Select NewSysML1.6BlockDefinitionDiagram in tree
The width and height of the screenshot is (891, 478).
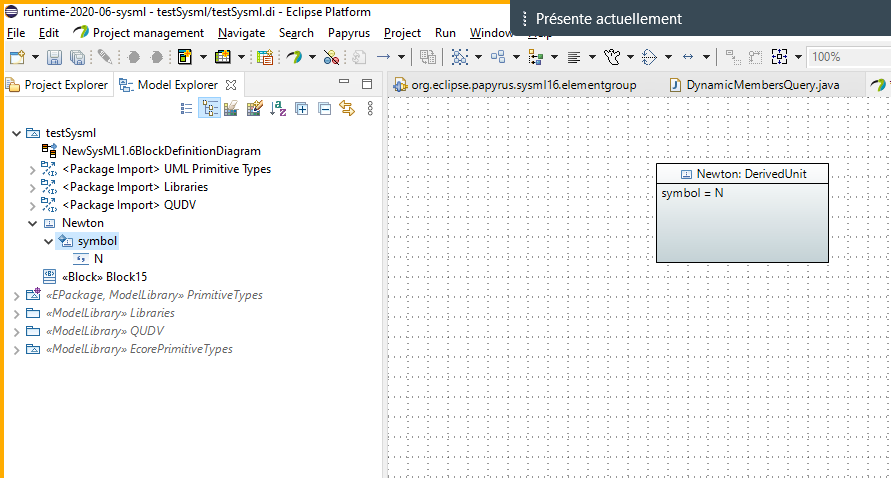[161, 151]
